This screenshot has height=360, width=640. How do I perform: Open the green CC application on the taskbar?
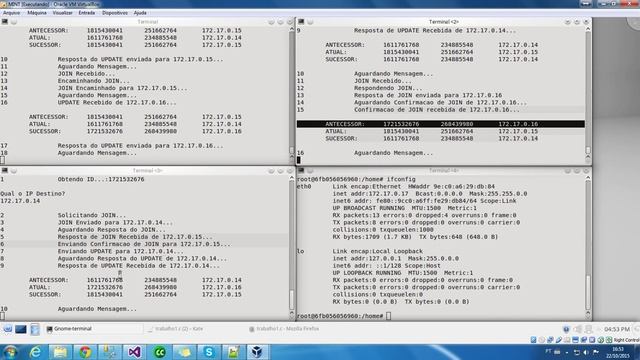pos(159,352)
